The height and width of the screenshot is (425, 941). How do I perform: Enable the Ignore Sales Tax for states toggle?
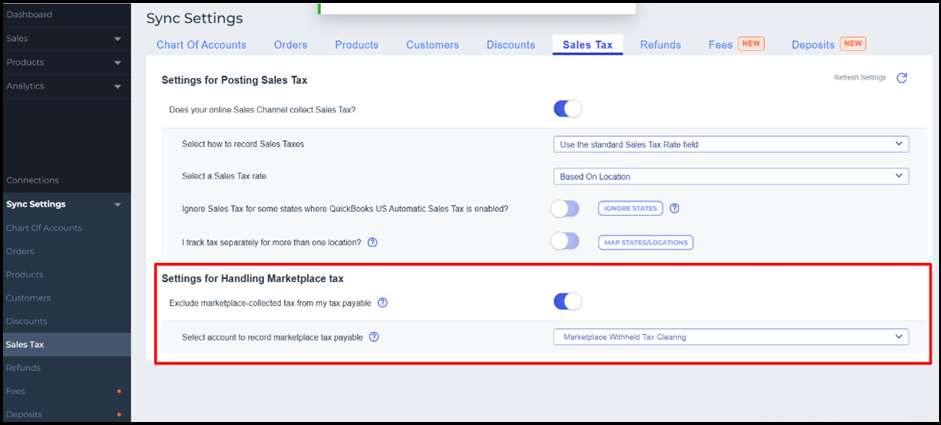(565, 209)
